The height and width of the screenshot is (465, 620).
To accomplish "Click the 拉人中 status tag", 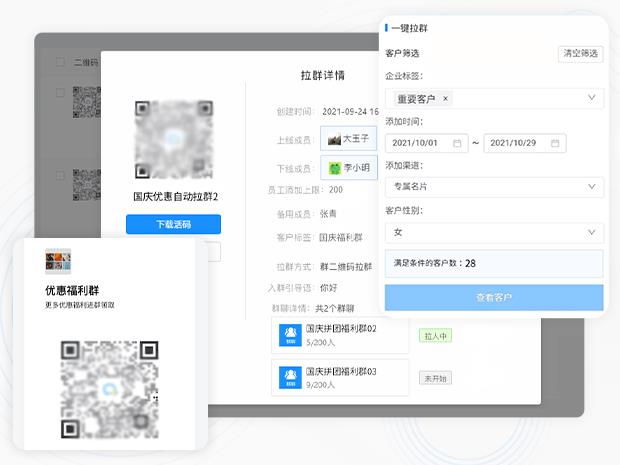I will point(435,336).
